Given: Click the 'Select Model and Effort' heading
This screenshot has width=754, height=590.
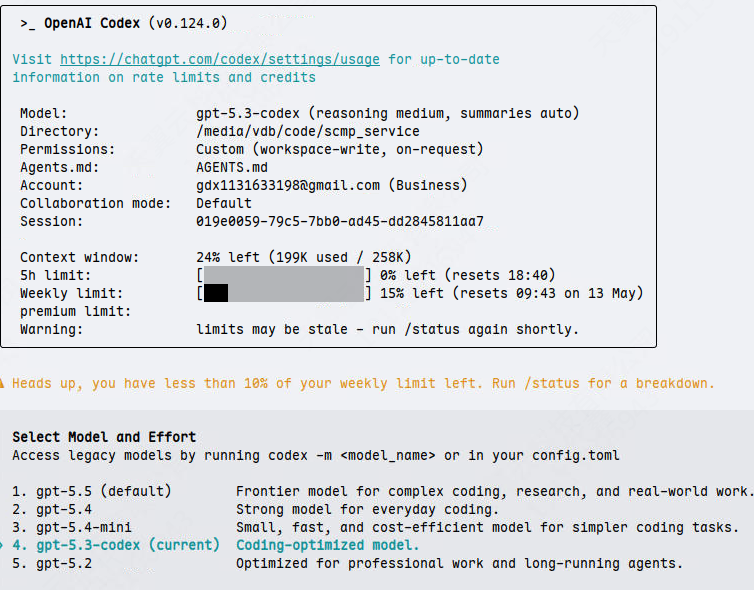Looking at the screenshot, I should point(104,437).
